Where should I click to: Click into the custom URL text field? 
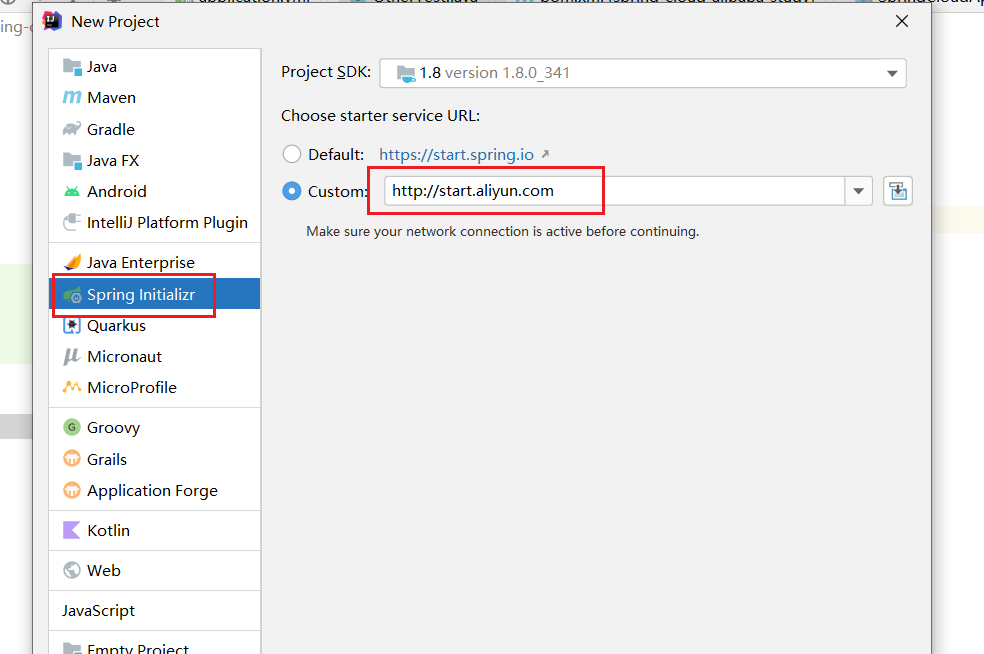(614, 191)
